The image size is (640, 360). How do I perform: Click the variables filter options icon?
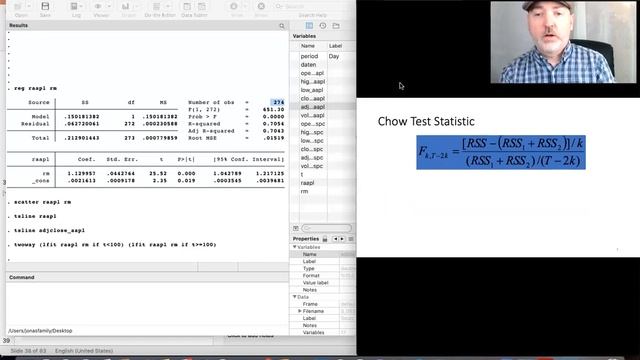(x=296, y=228)
